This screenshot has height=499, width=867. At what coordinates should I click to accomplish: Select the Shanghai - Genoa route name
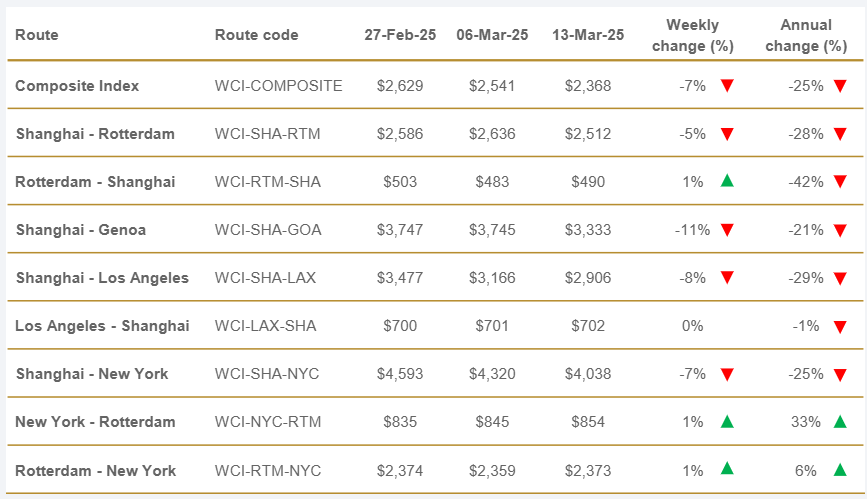pyautogui.click(x=80, y=230)
